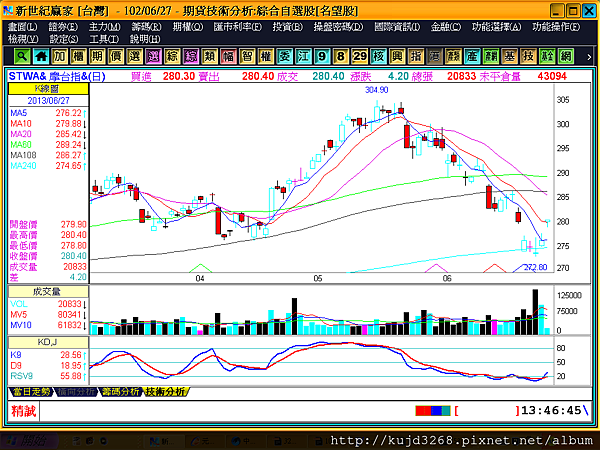
Task: Open the 功能操作(F) menu
Action: pyautogui.click(x=556, y=27)
